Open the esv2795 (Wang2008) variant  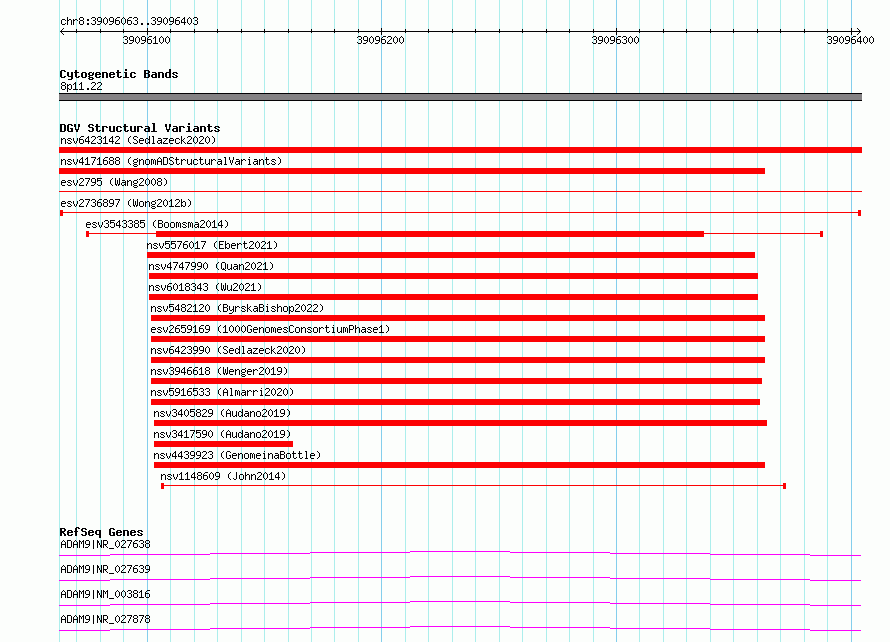[x=114, y=182]
